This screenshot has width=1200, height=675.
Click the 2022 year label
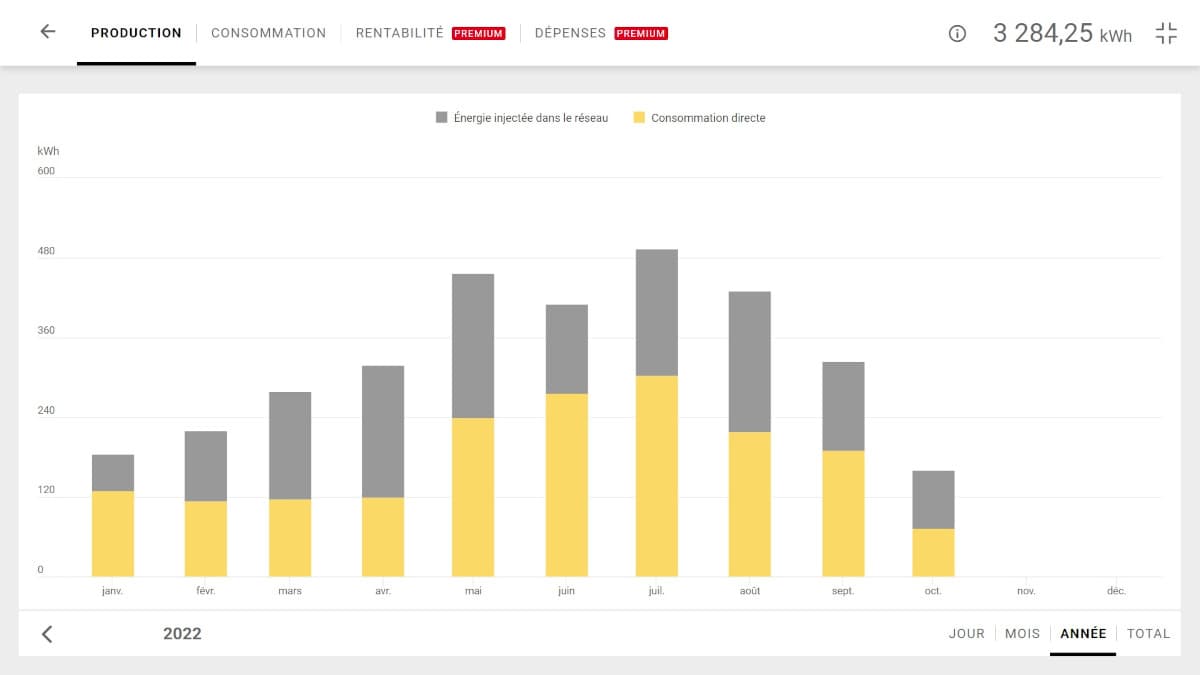[182, 633]
